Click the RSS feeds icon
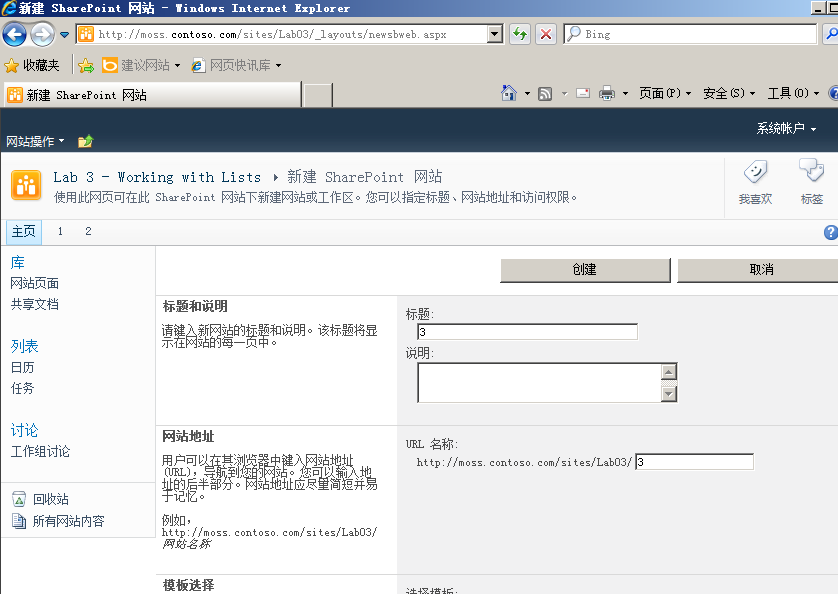Screen dimensions: 838x594 tap(545, 94)
